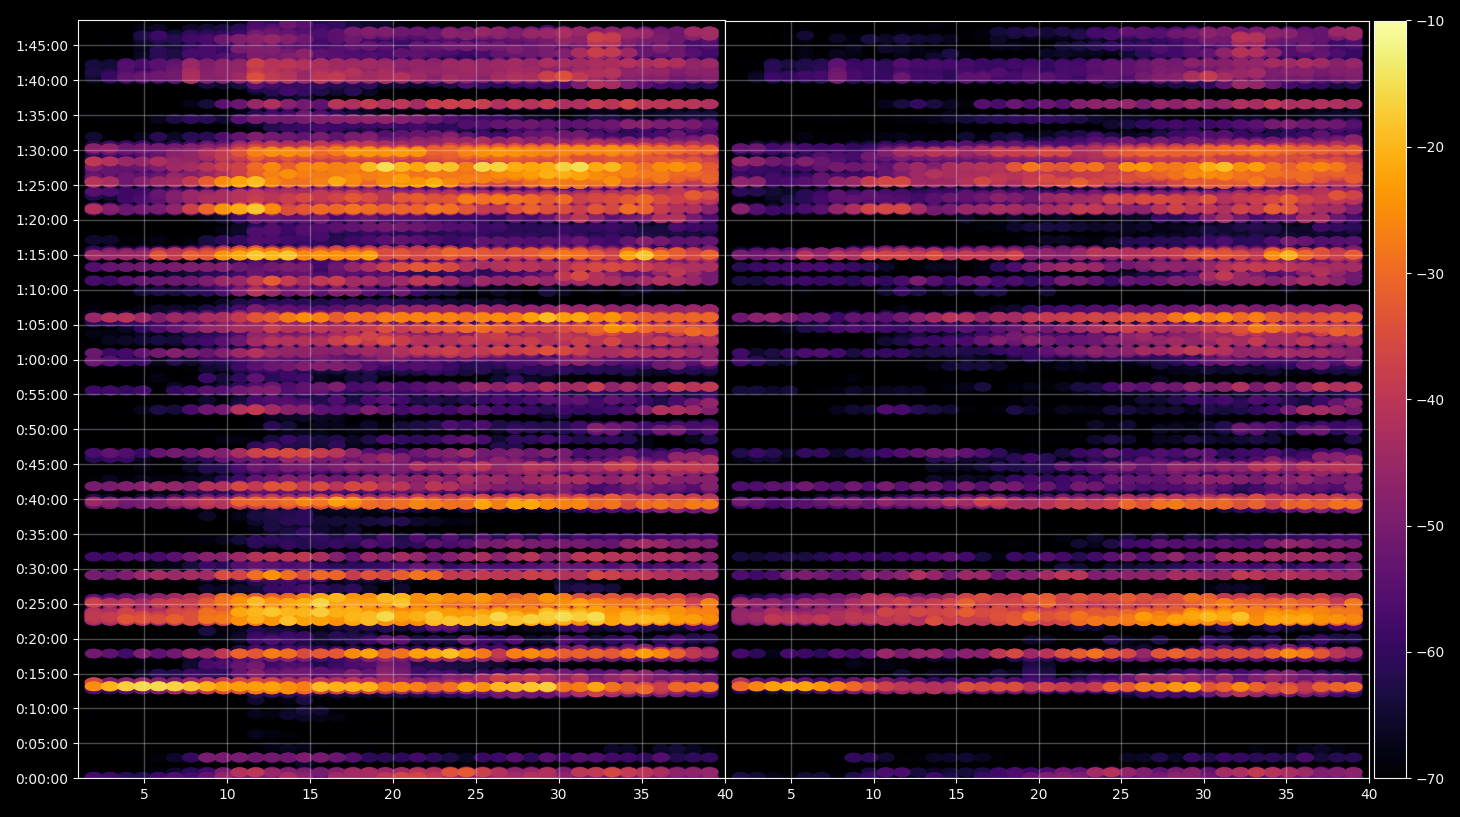Click x-axis label 15 under the left plot
The width and height of the screenshot is (1460, 817).
pos(310,795)
